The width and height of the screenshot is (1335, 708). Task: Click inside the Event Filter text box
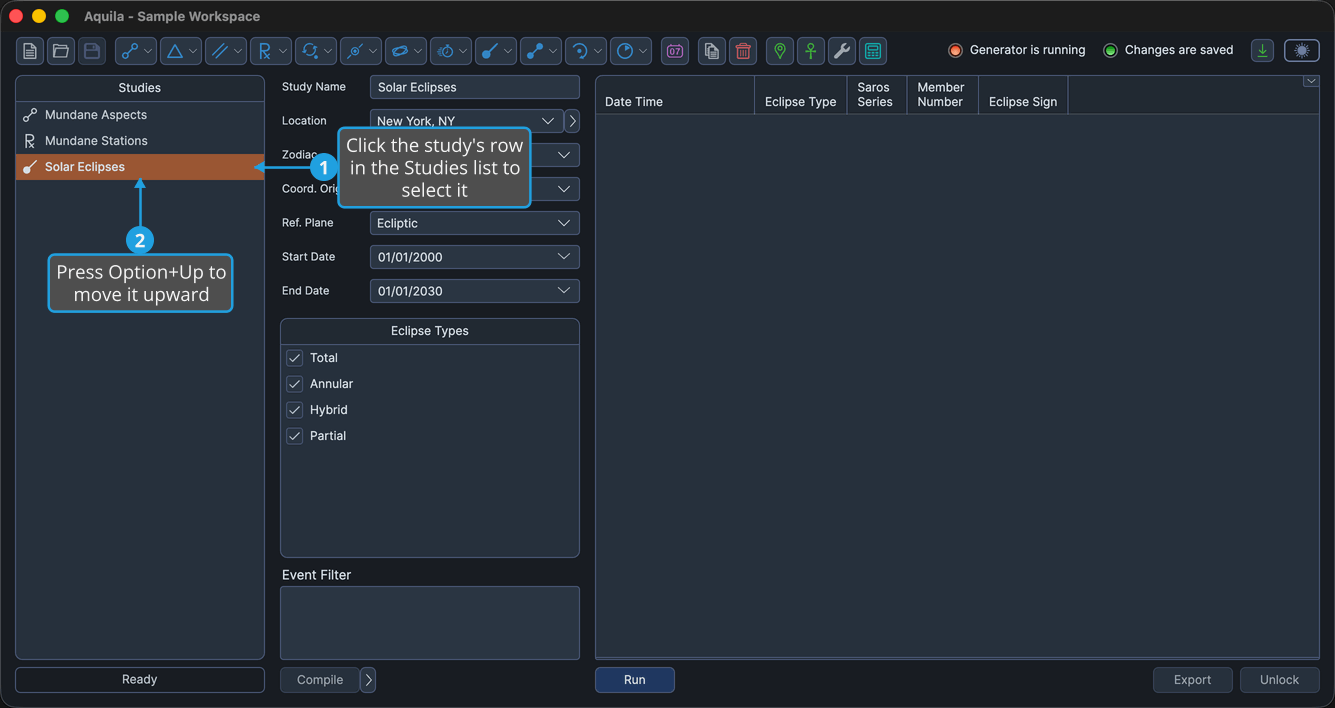430,623
